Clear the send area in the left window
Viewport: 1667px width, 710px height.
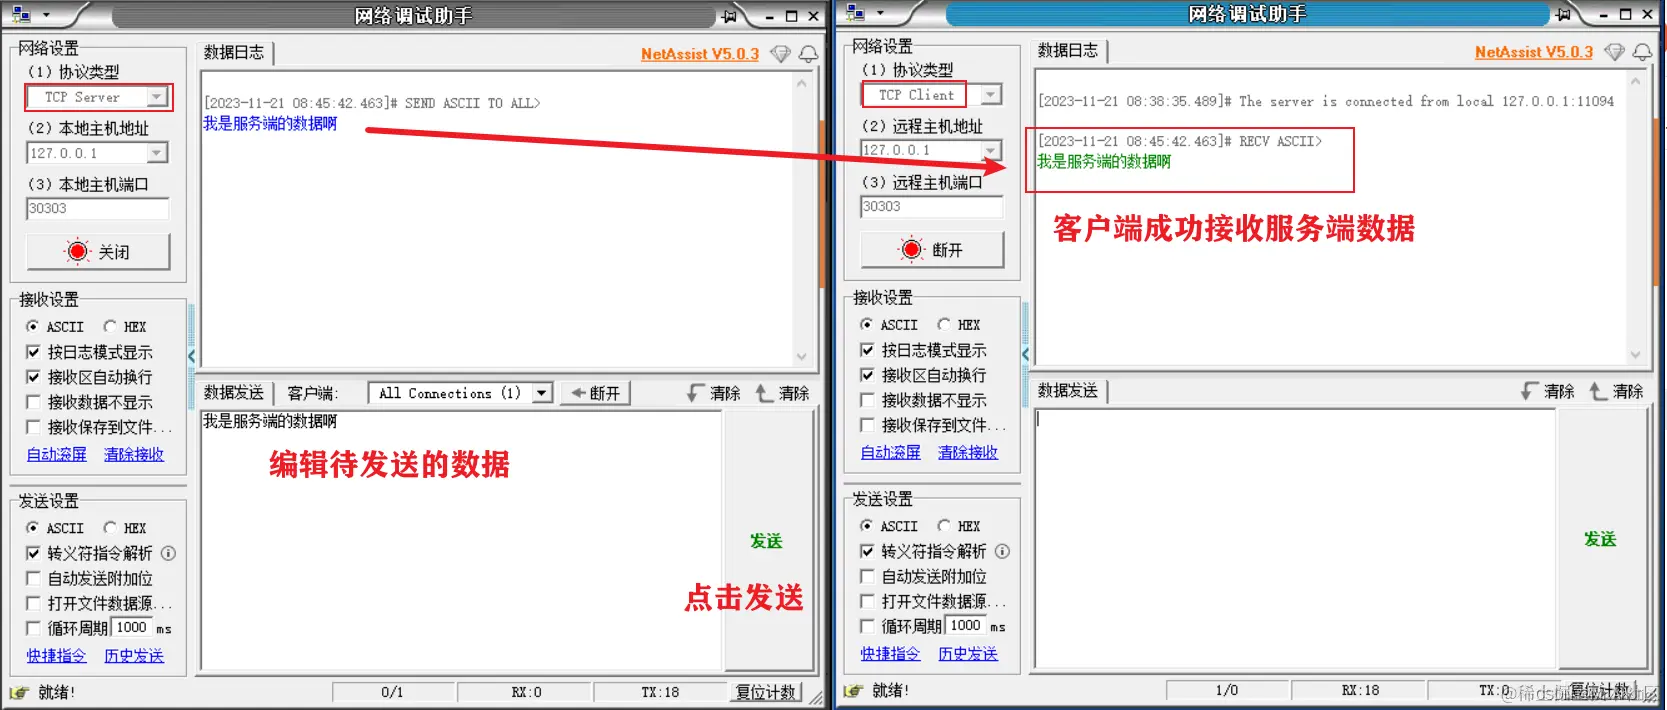[714, 394]
